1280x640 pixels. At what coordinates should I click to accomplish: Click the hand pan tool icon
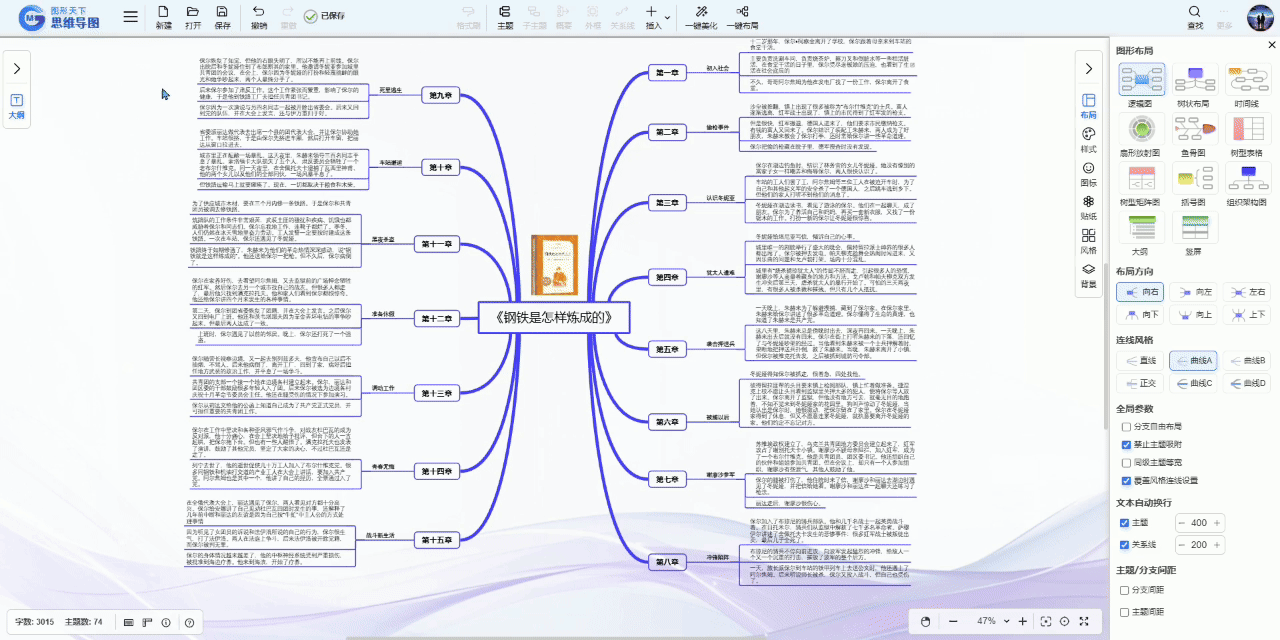point(925,621)
